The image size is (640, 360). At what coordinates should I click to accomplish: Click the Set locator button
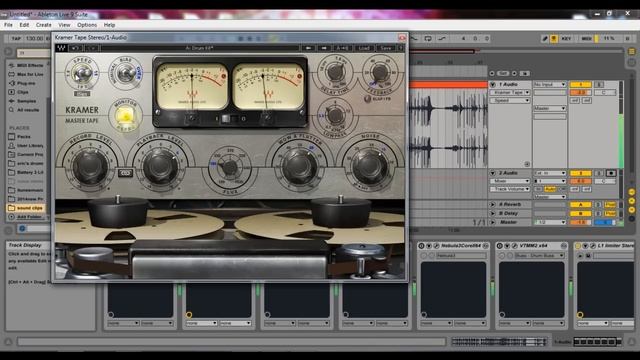click(503, 73)
